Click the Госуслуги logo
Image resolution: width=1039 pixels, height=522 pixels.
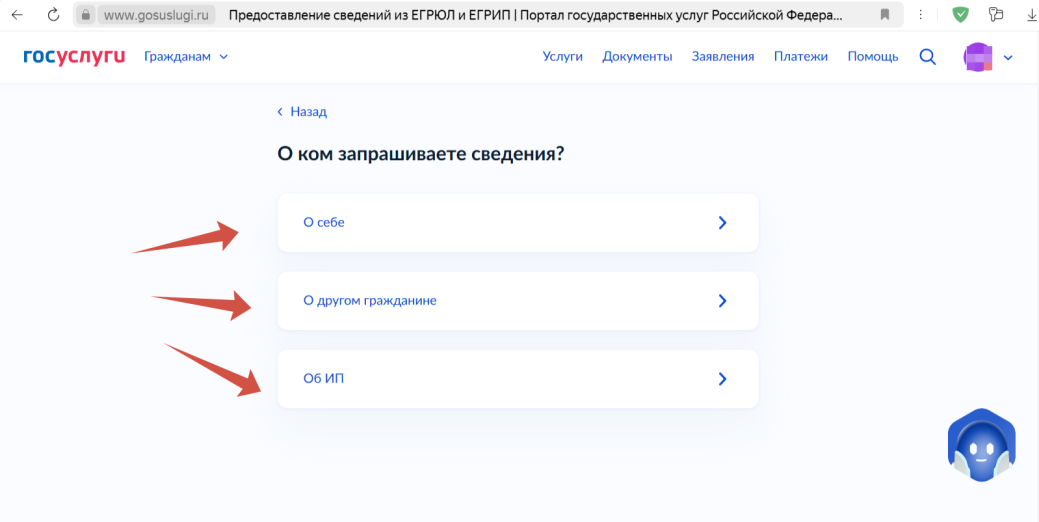(x=74, y=56)
